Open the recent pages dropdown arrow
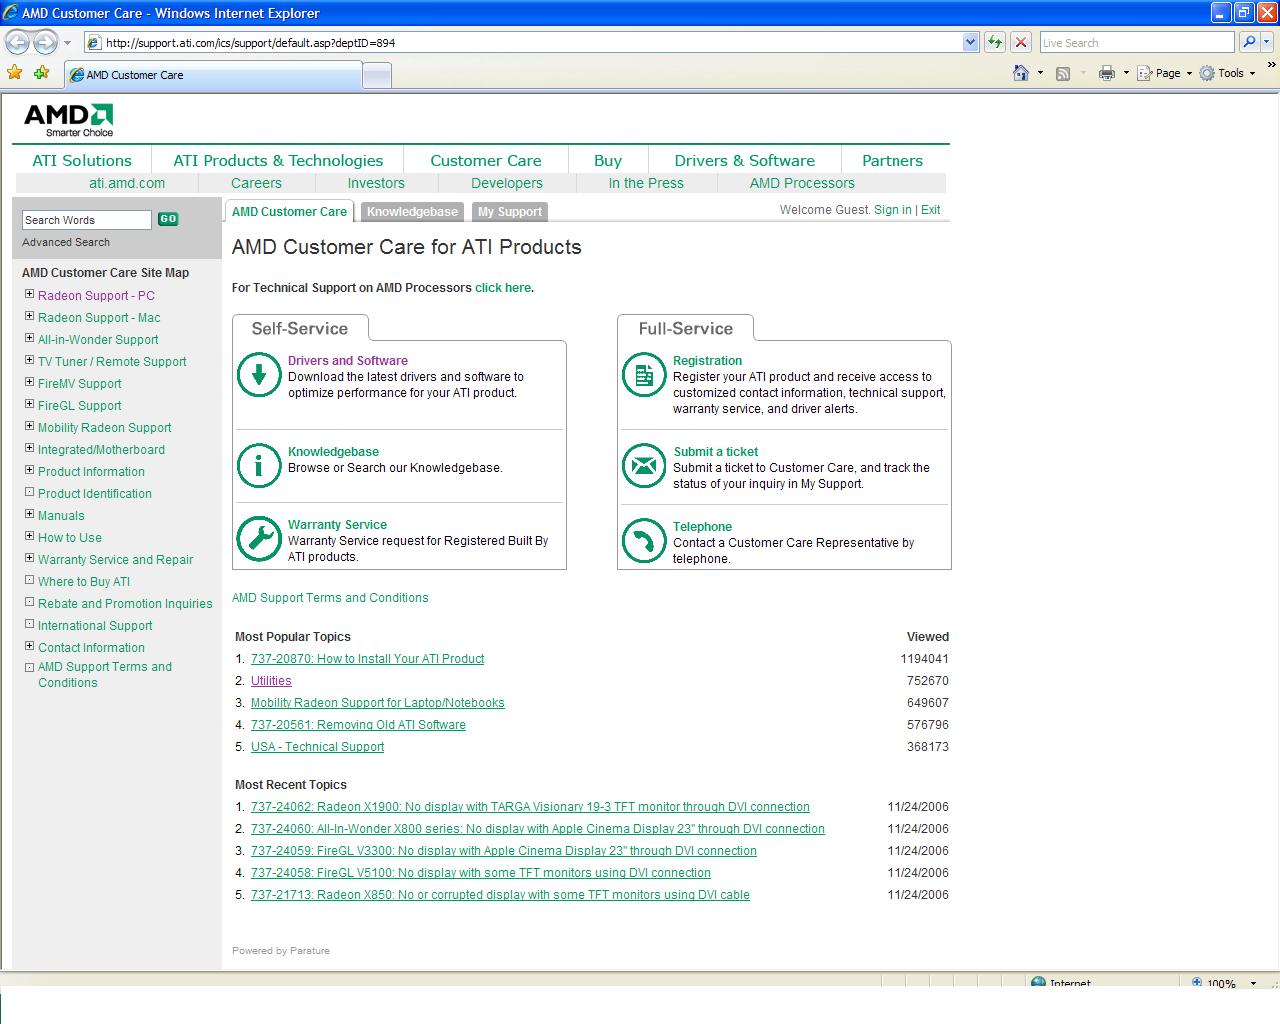This screenshot has height=1024, width=1280. 67,43
